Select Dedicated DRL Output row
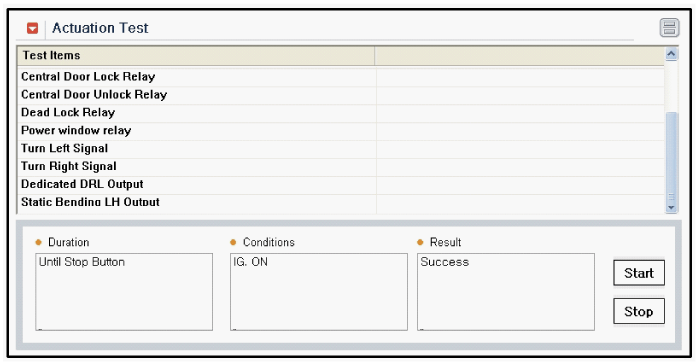Image resolution: width=700 pixels, height=364 pixels. (341, 184)
